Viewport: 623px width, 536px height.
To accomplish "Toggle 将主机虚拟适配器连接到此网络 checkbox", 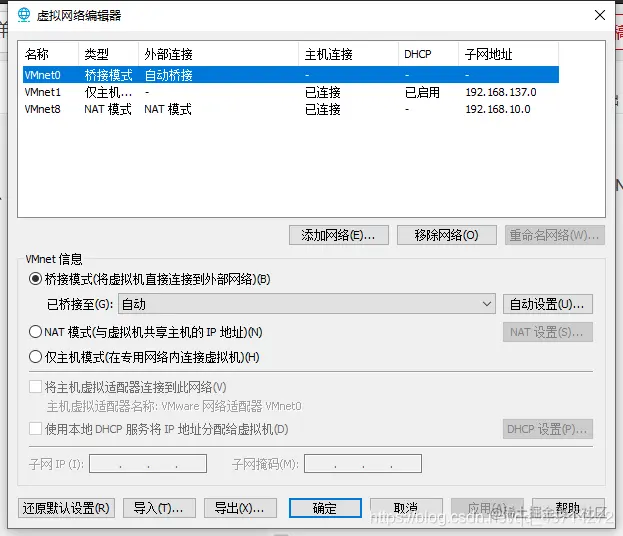I will (35, 387).
